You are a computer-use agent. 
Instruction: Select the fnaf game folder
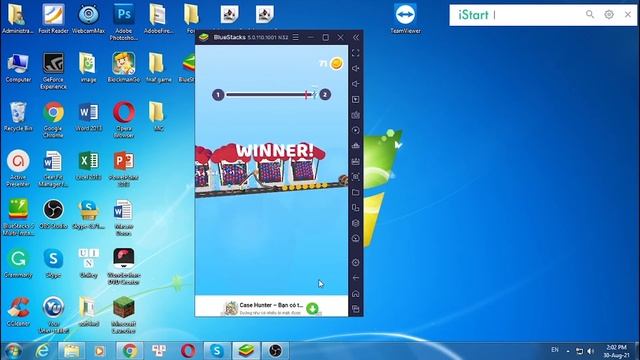pyautogui.click(x=158, y=67)
